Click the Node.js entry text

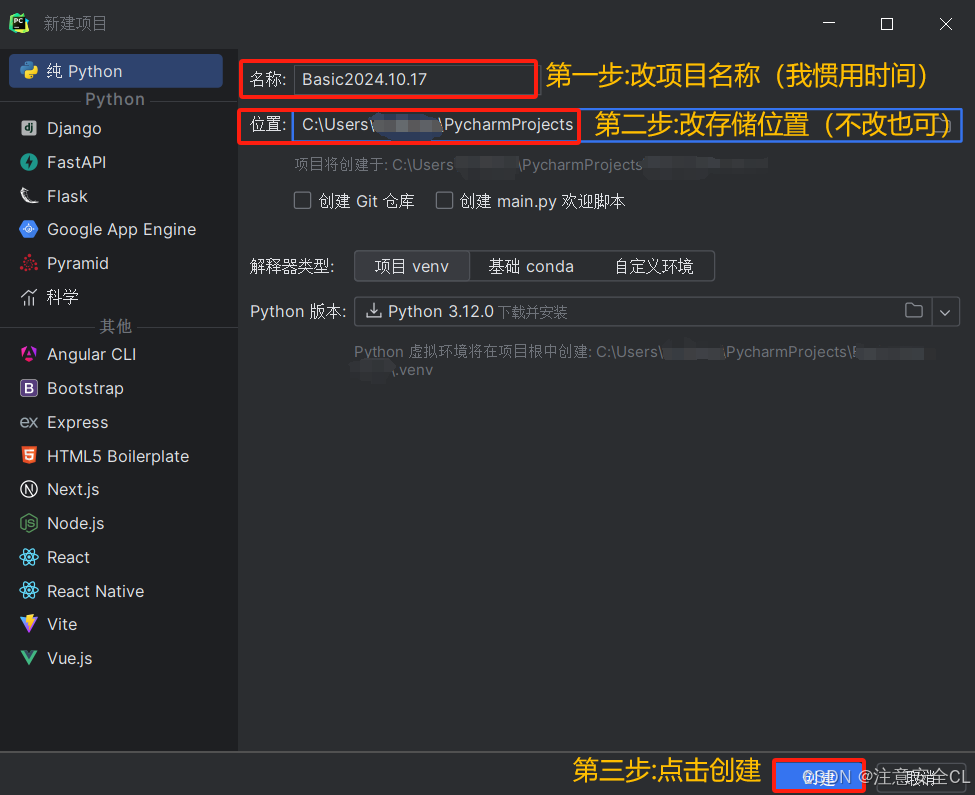[x=76, y=523]
